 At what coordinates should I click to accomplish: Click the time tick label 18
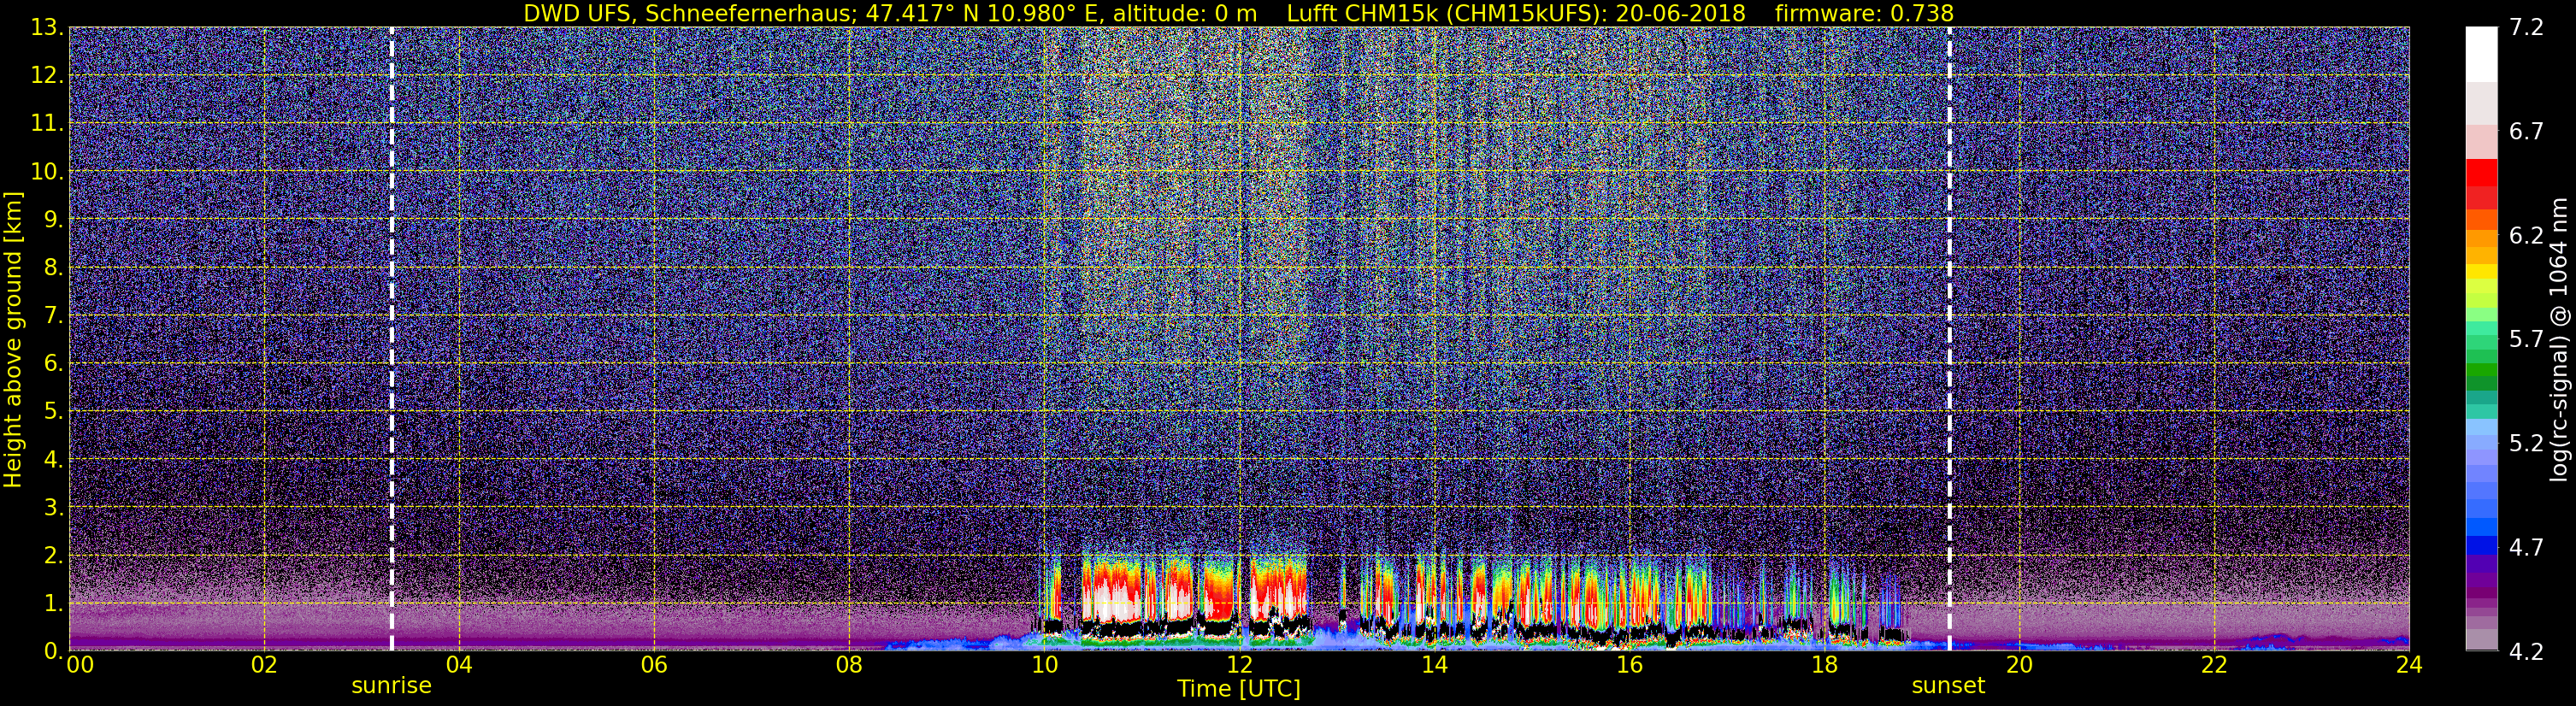[x=1824, y=665]
